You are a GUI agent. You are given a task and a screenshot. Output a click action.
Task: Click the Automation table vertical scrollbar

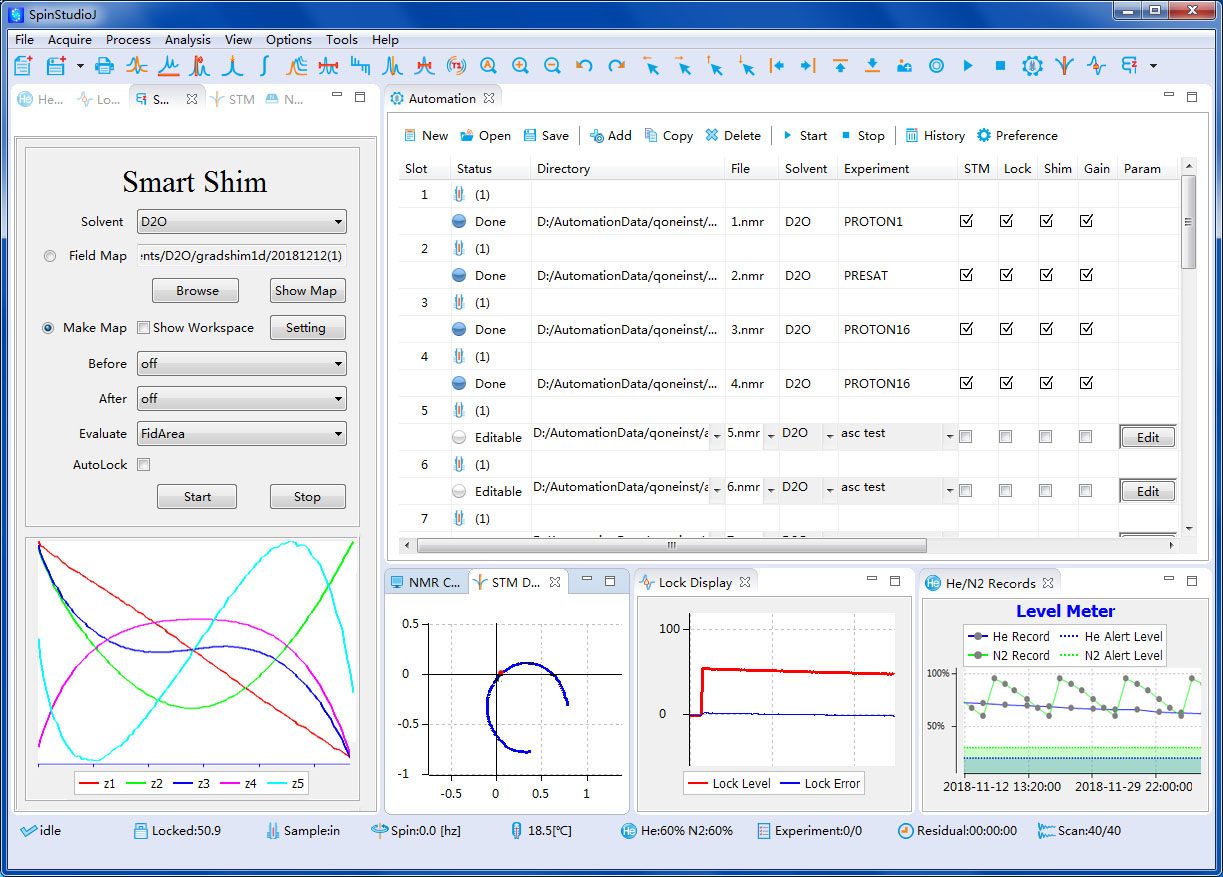pyautogui.click(x=1189, y=221)
